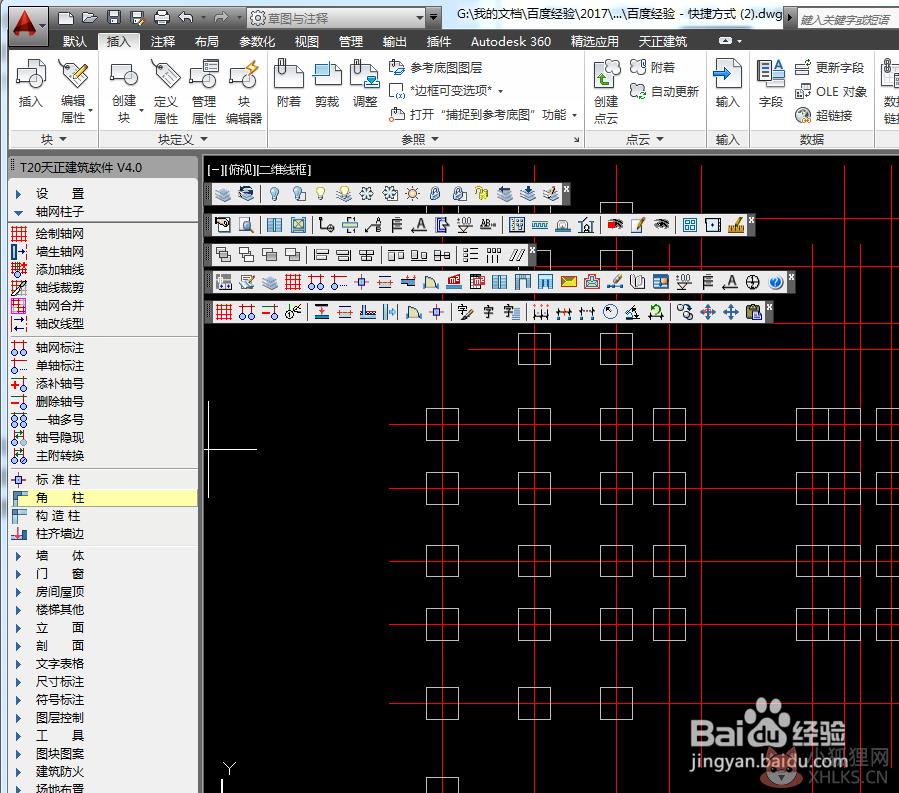
Task: Click the 参考底图图层 button
Action: pyautogui.click(x=436, y=68)
